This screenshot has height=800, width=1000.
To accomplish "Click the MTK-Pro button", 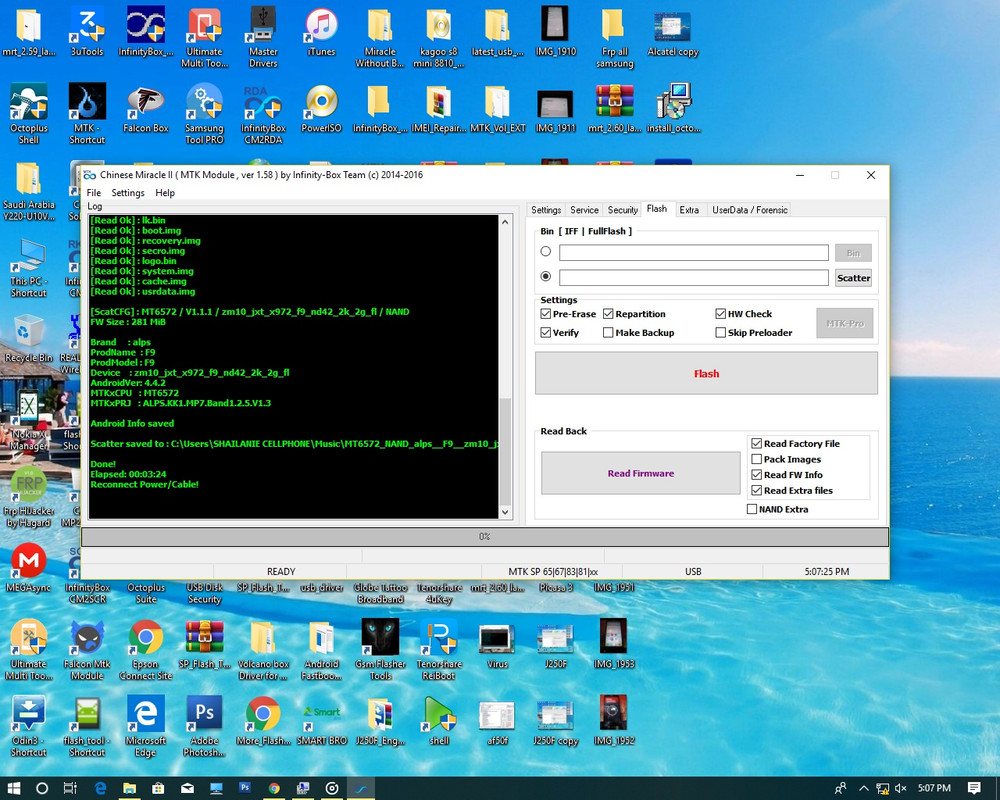I will (x=845, y=323).
